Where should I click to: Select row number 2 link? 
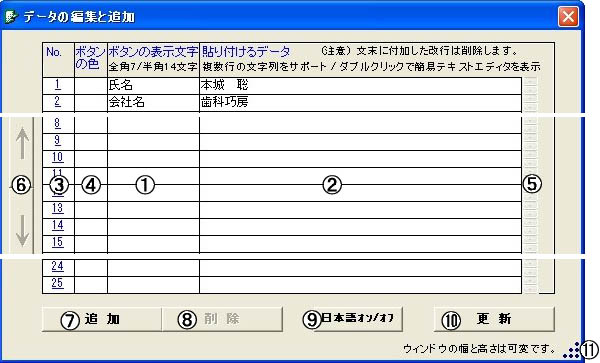57,102
